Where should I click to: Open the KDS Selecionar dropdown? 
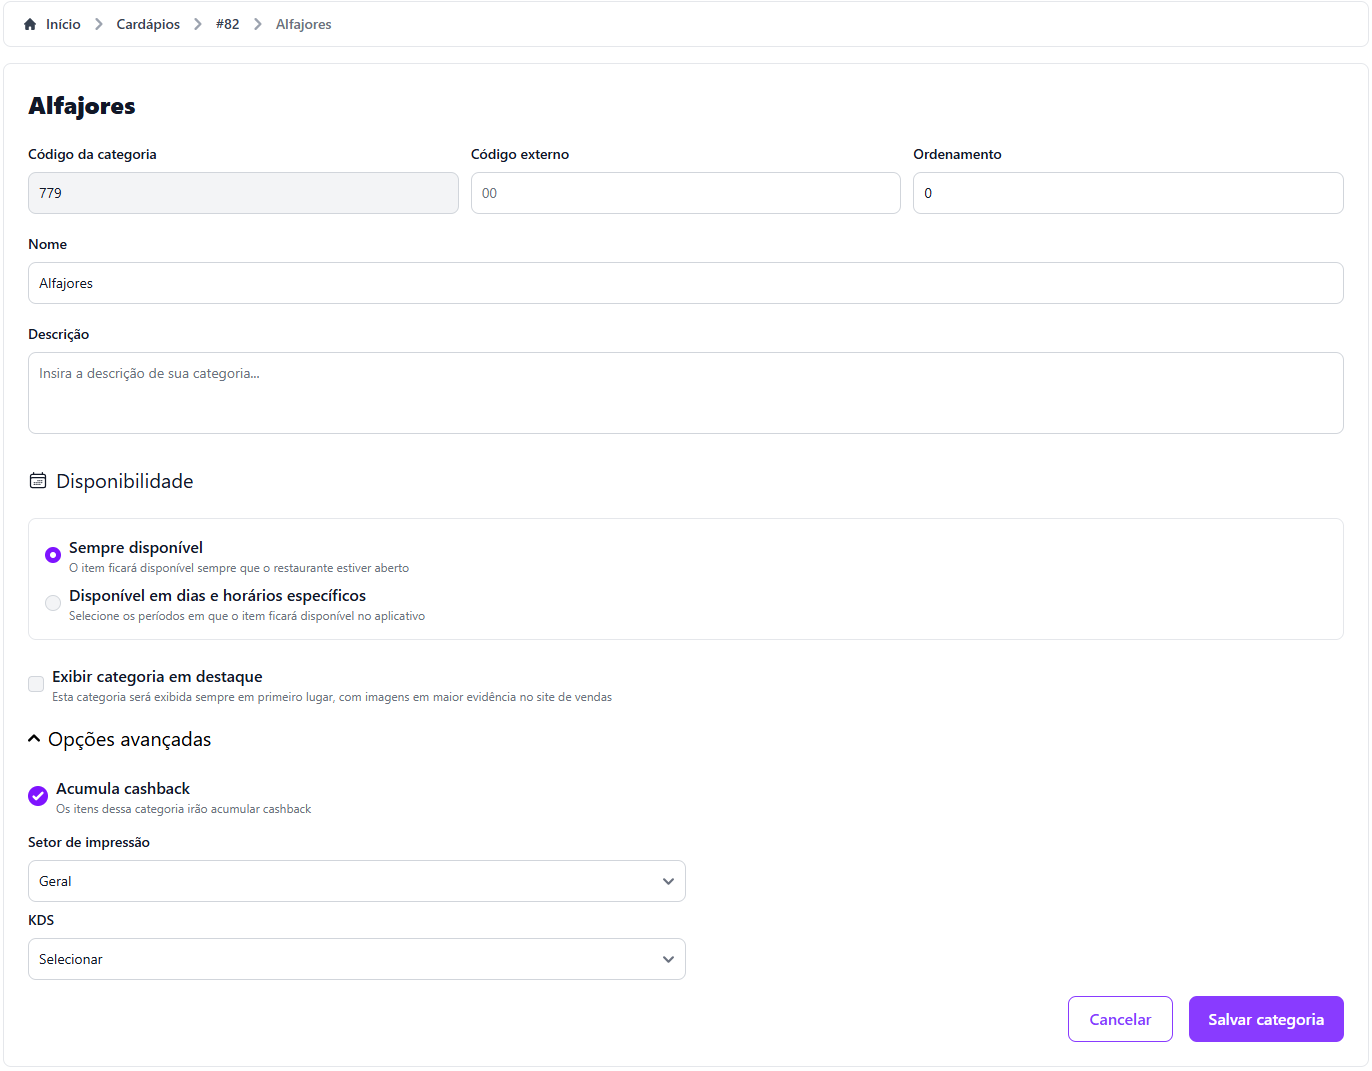tap(356, 959)
